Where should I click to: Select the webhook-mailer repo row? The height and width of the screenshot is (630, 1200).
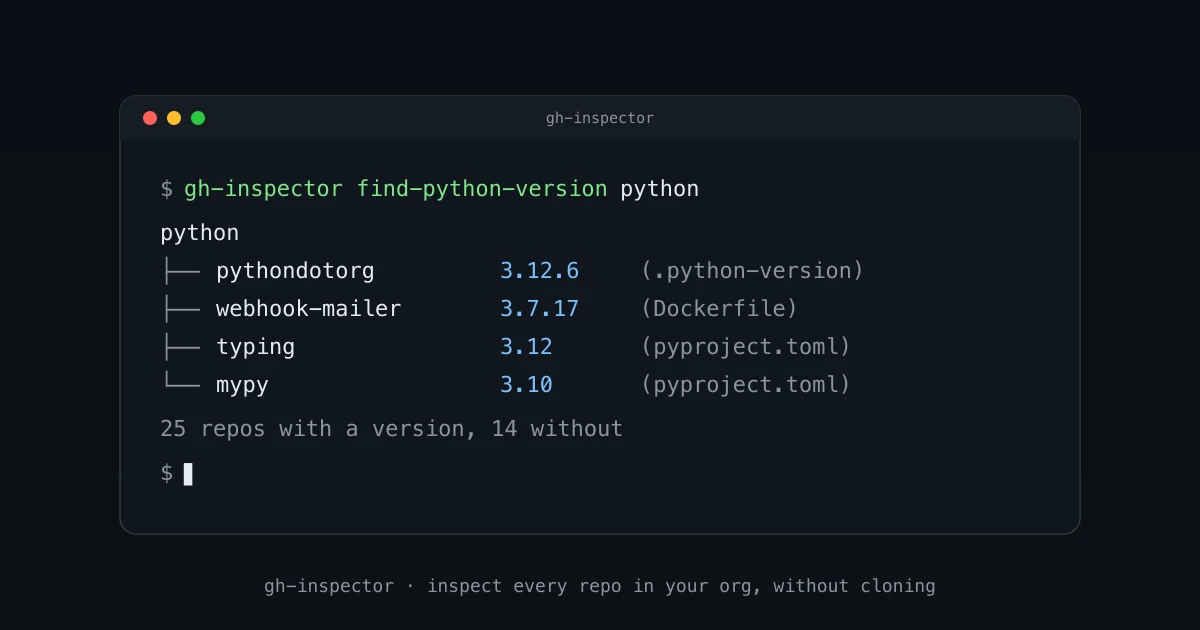pyautogui.click(x=480, y=309)
